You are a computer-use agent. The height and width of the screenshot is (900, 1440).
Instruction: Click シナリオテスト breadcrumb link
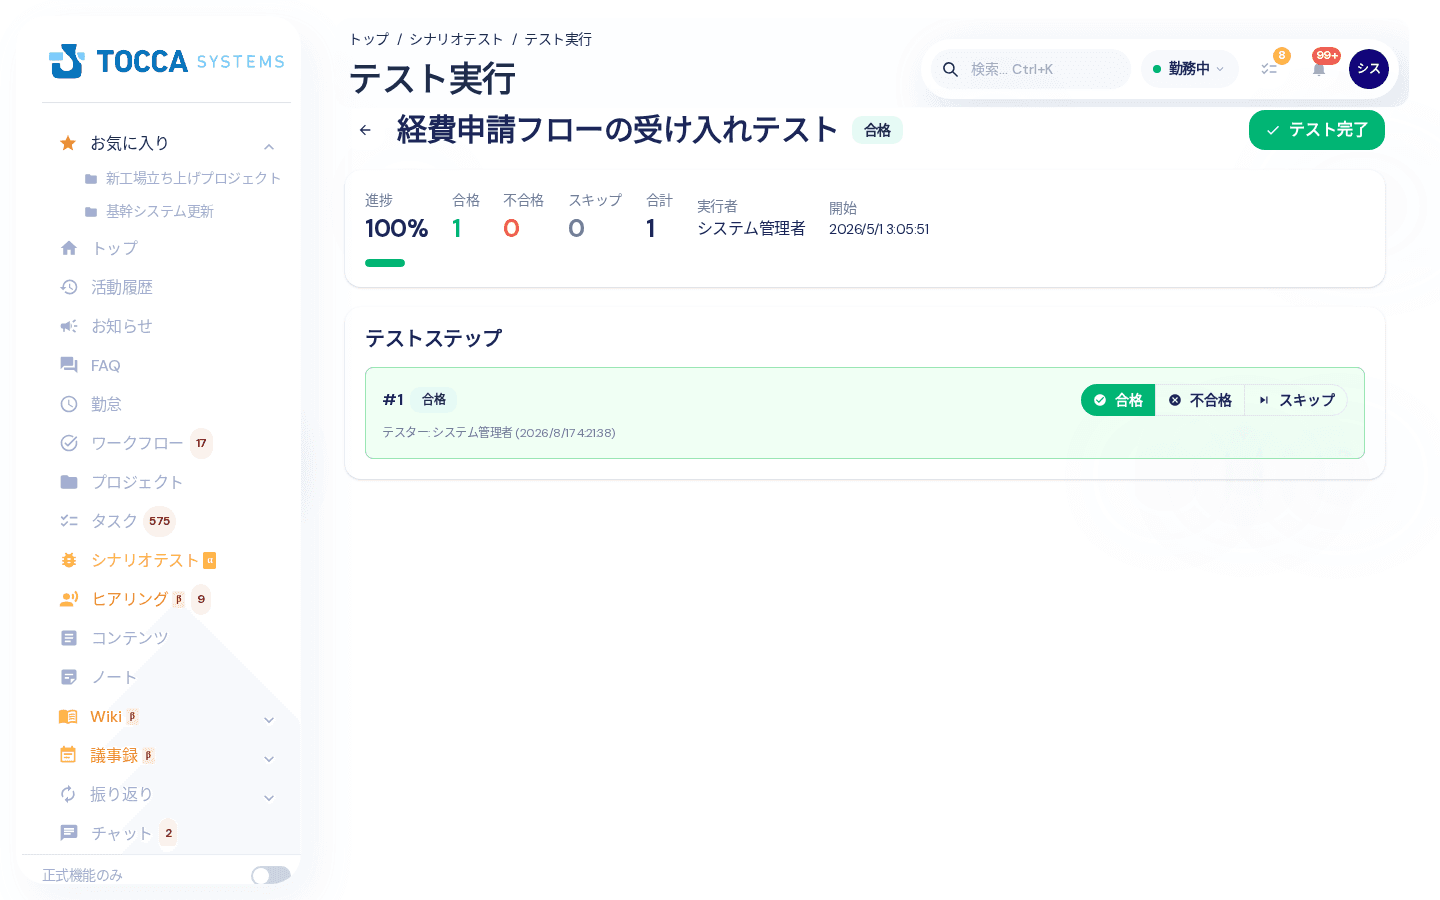coord(456,39)
